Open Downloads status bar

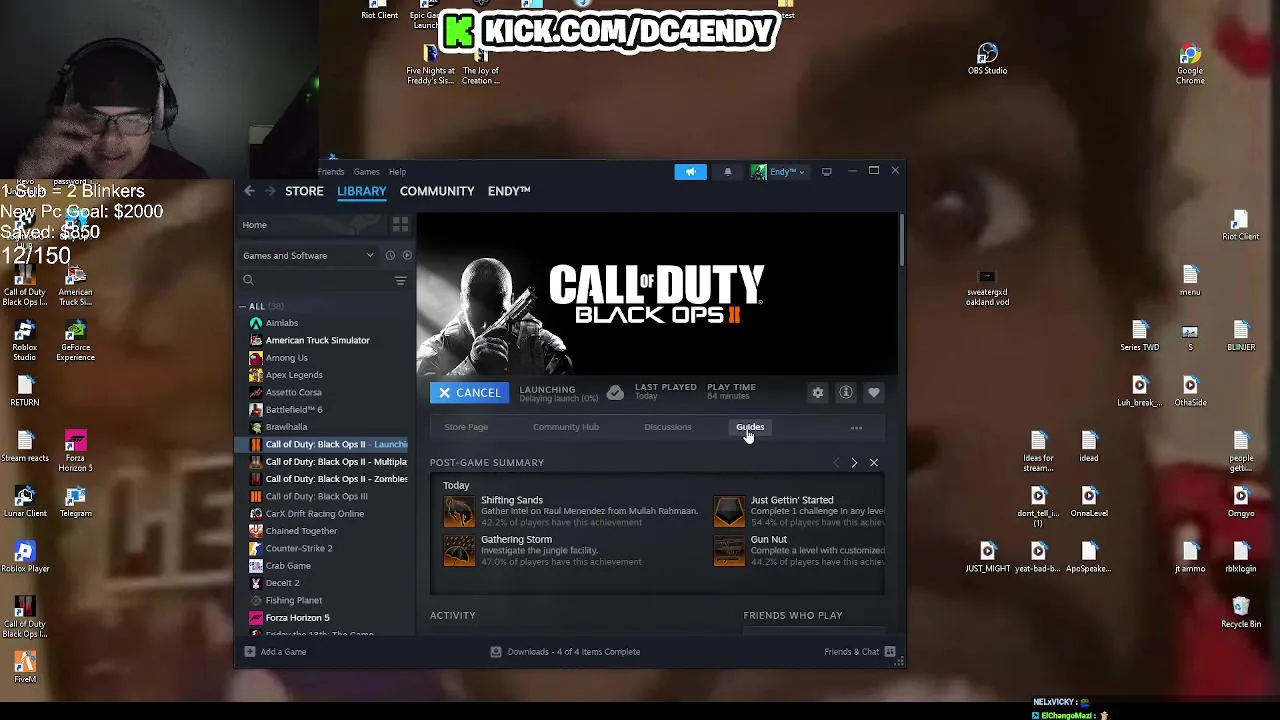[x=565, y=652]
